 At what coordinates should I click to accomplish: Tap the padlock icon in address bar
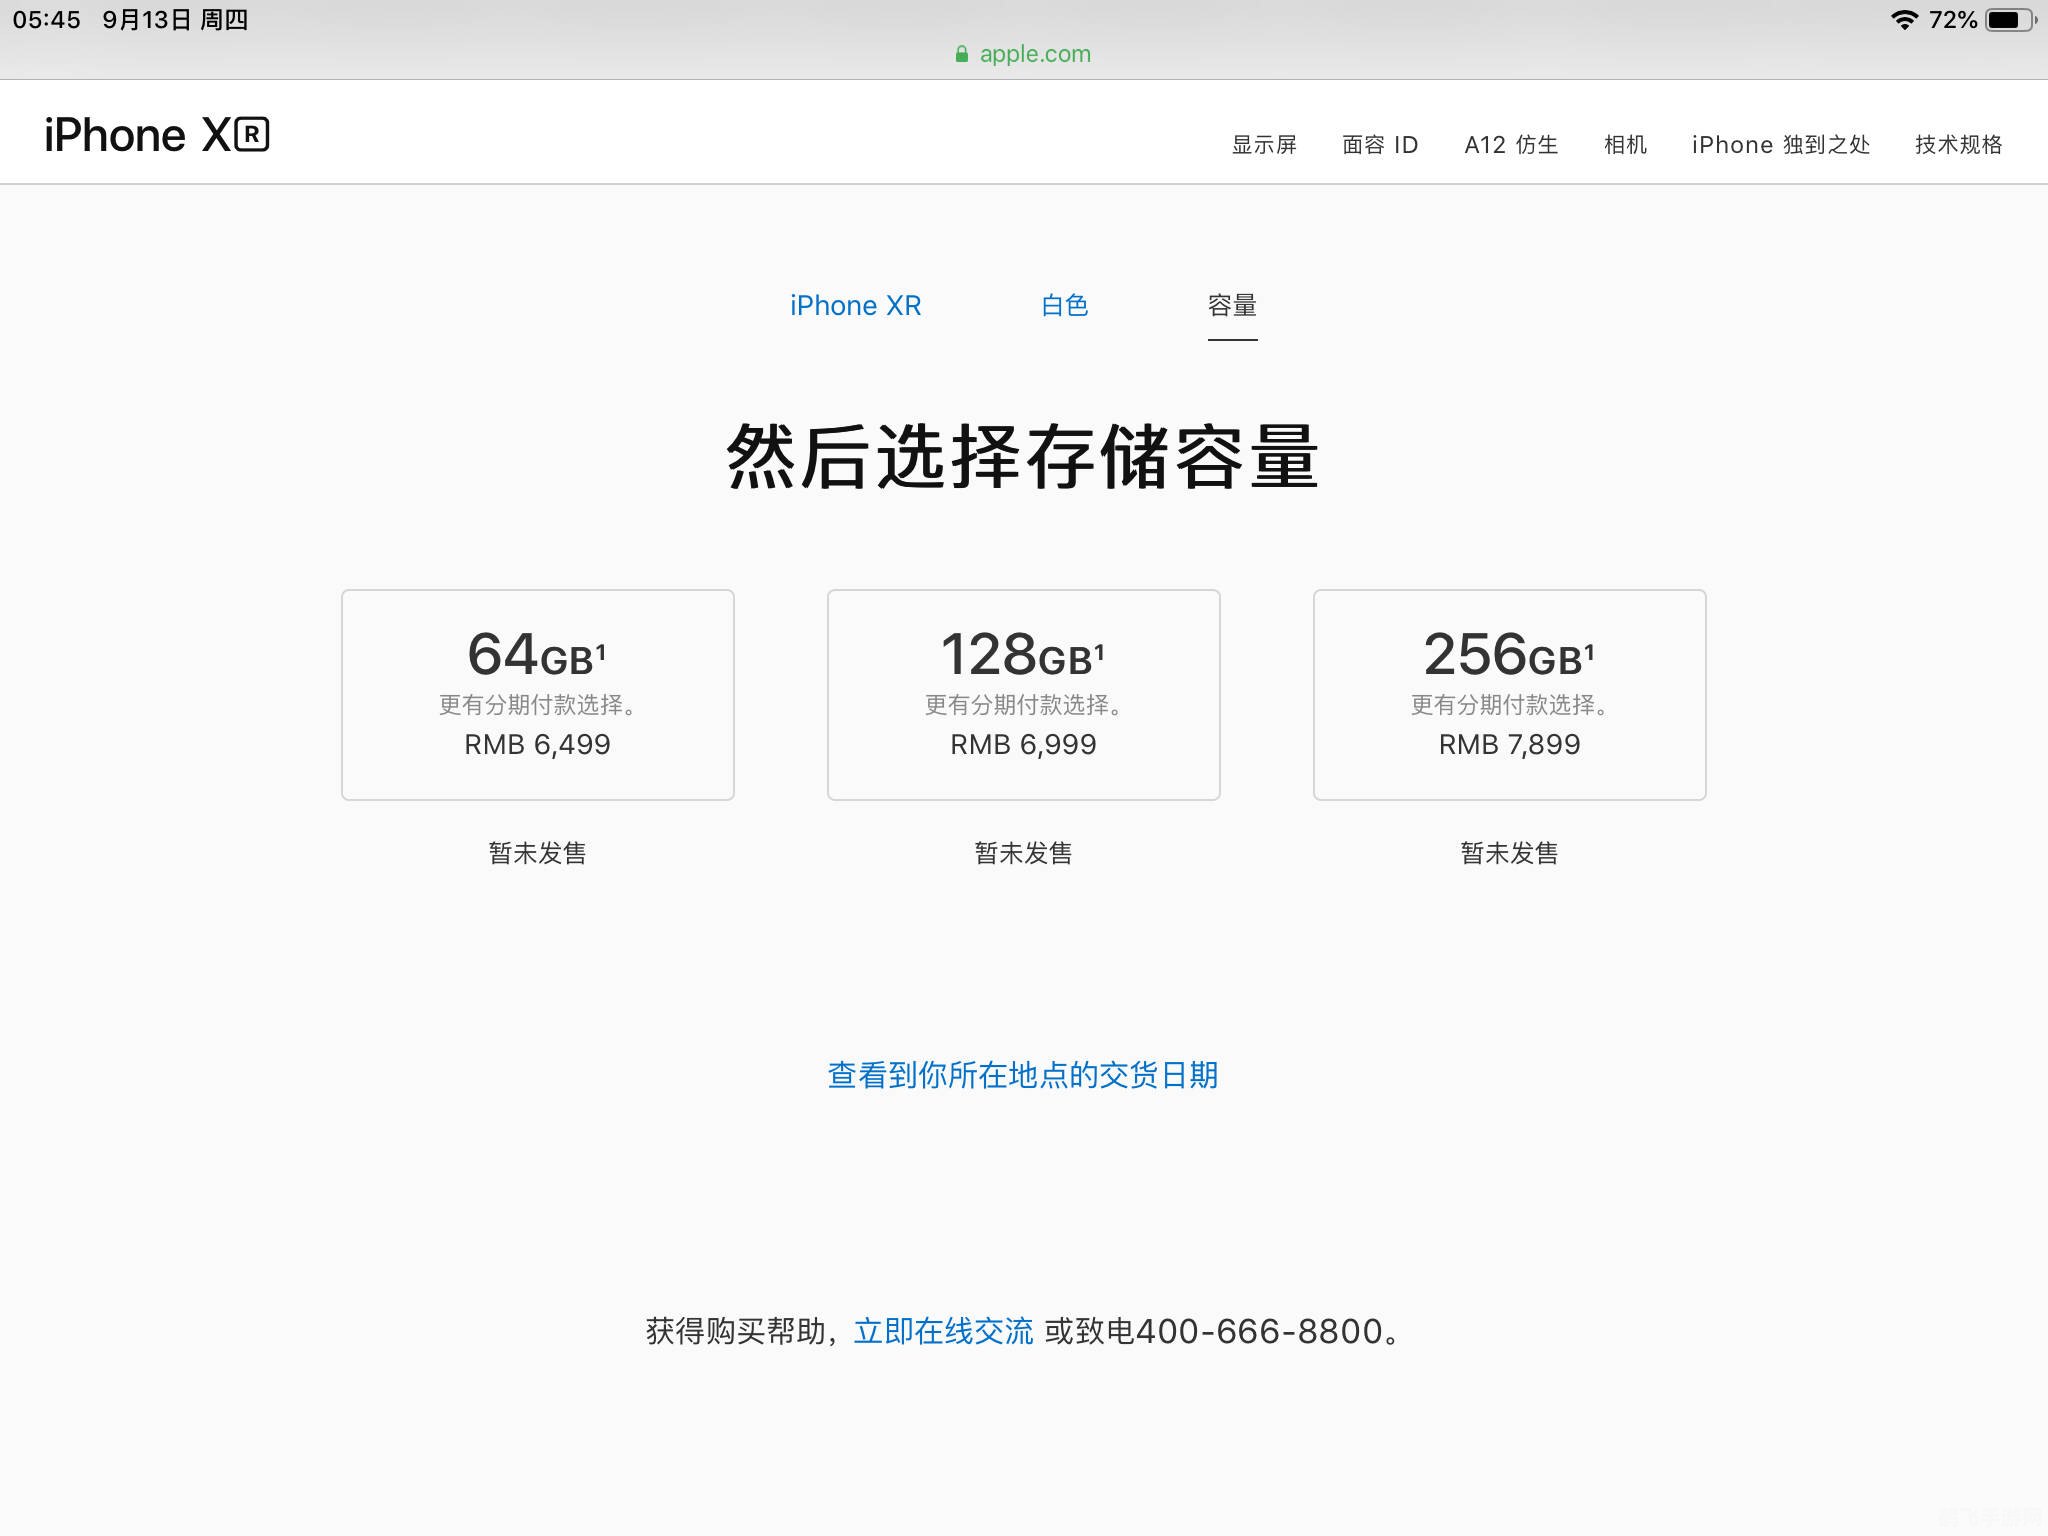(x=962, y=54)
